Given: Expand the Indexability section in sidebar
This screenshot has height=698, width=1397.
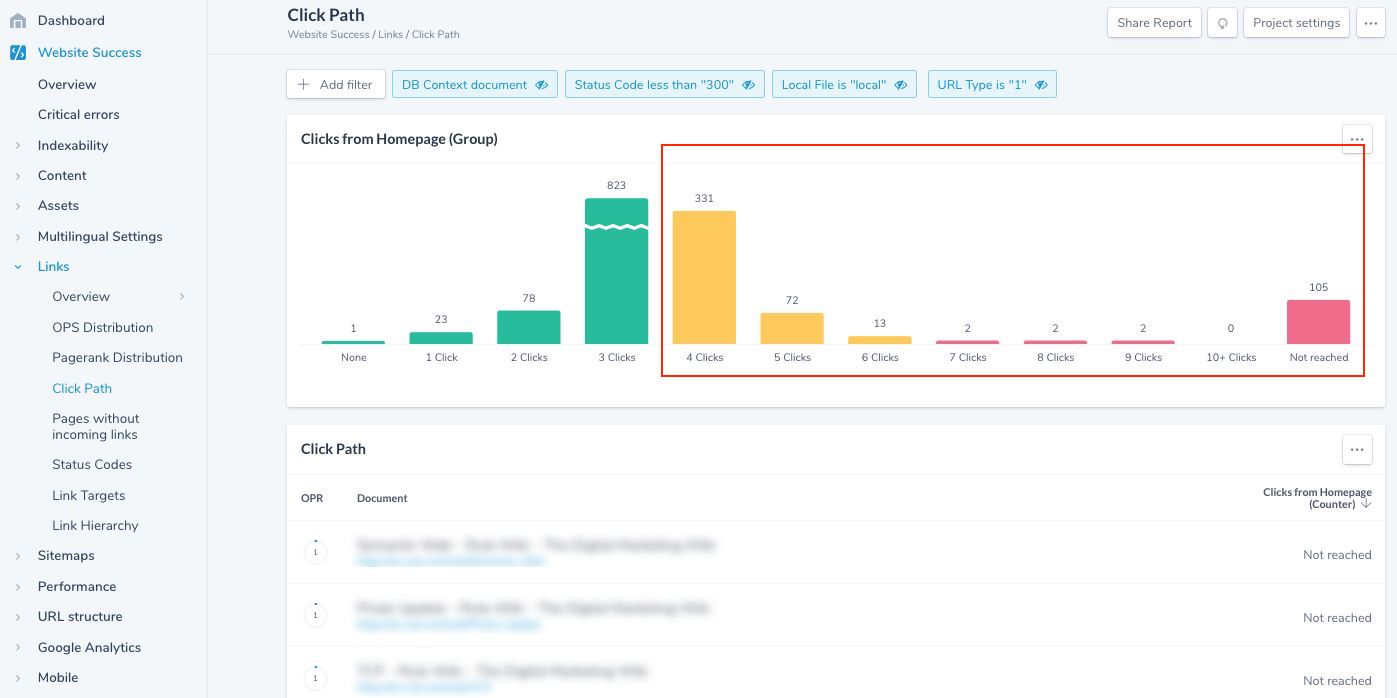Looking at the screenshot, I should point(17,145).
